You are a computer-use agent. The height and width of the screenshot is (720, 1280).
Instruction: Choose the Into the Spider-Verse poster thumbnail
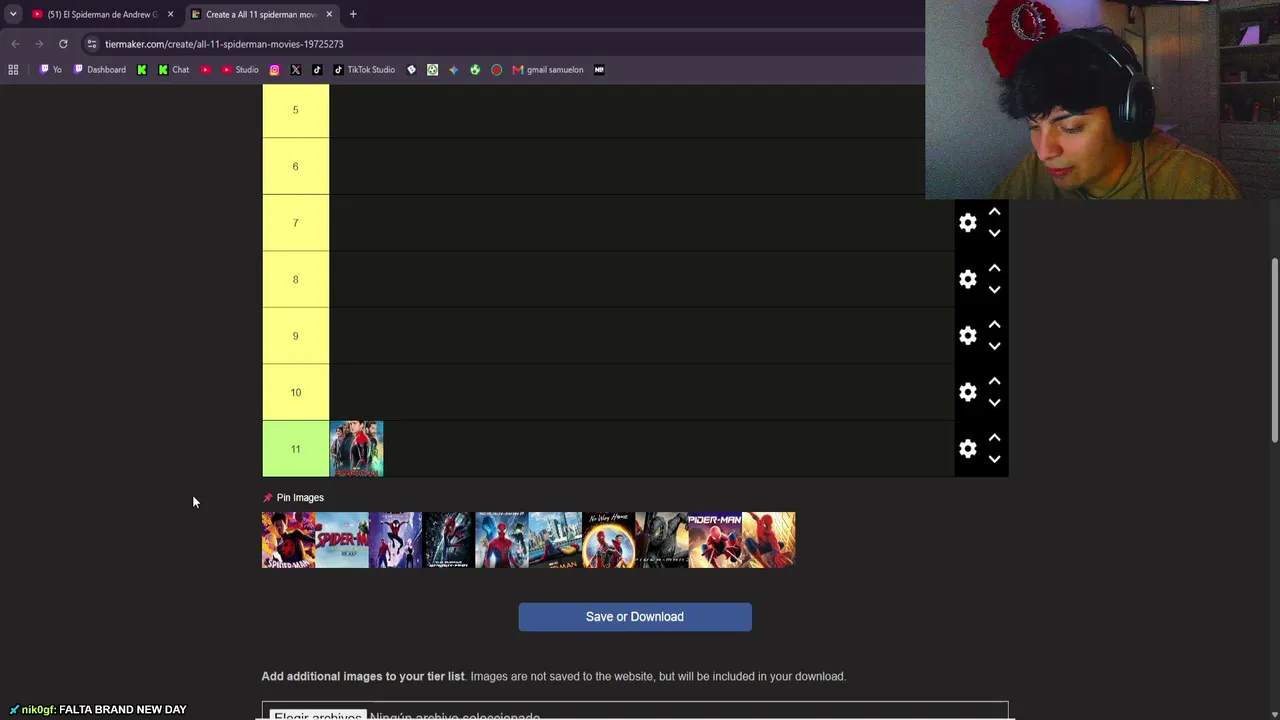click(395, 540)
